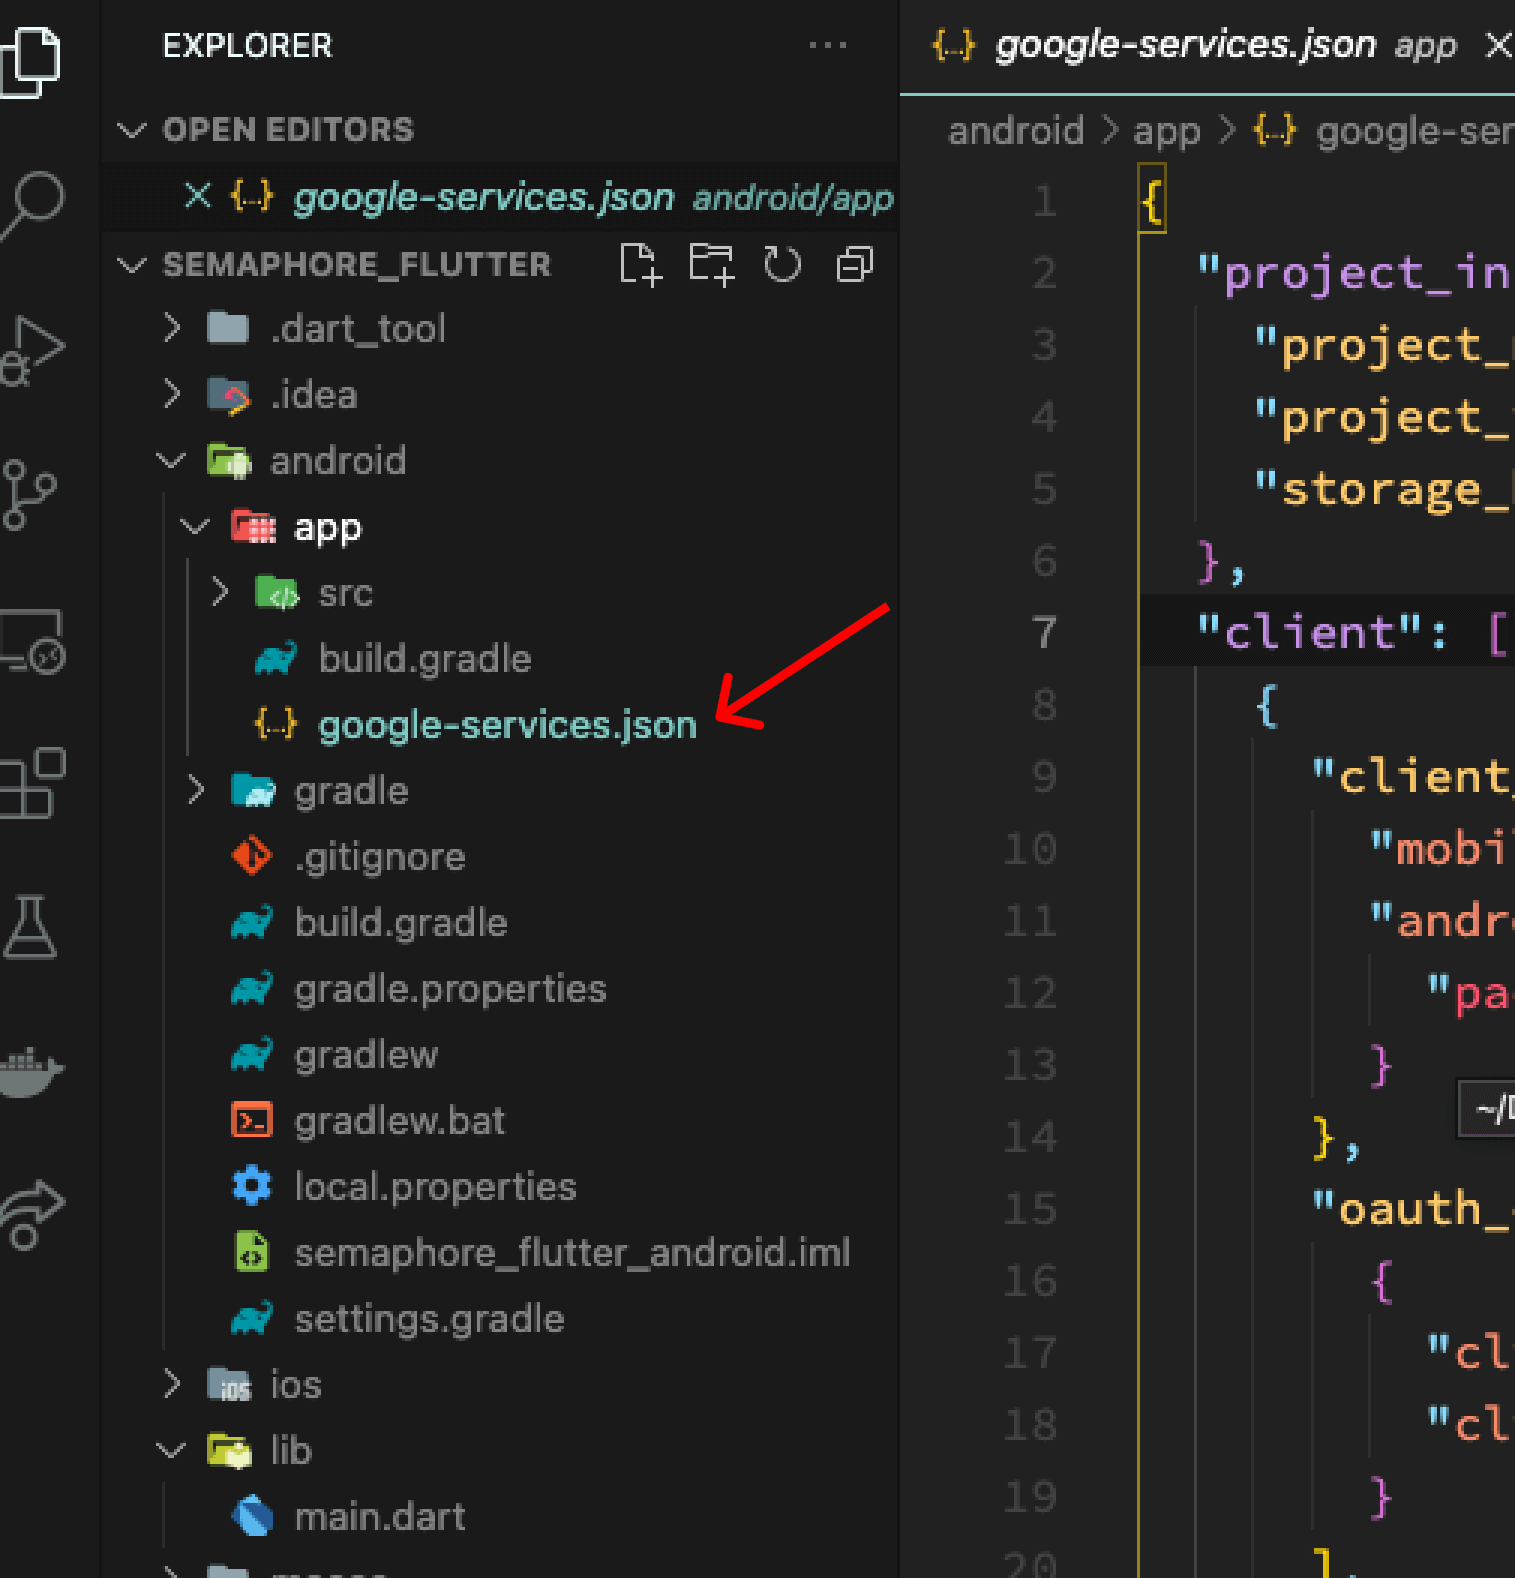
Task: Open main.dart in lib folder
Action: [x=379, y=1516]
